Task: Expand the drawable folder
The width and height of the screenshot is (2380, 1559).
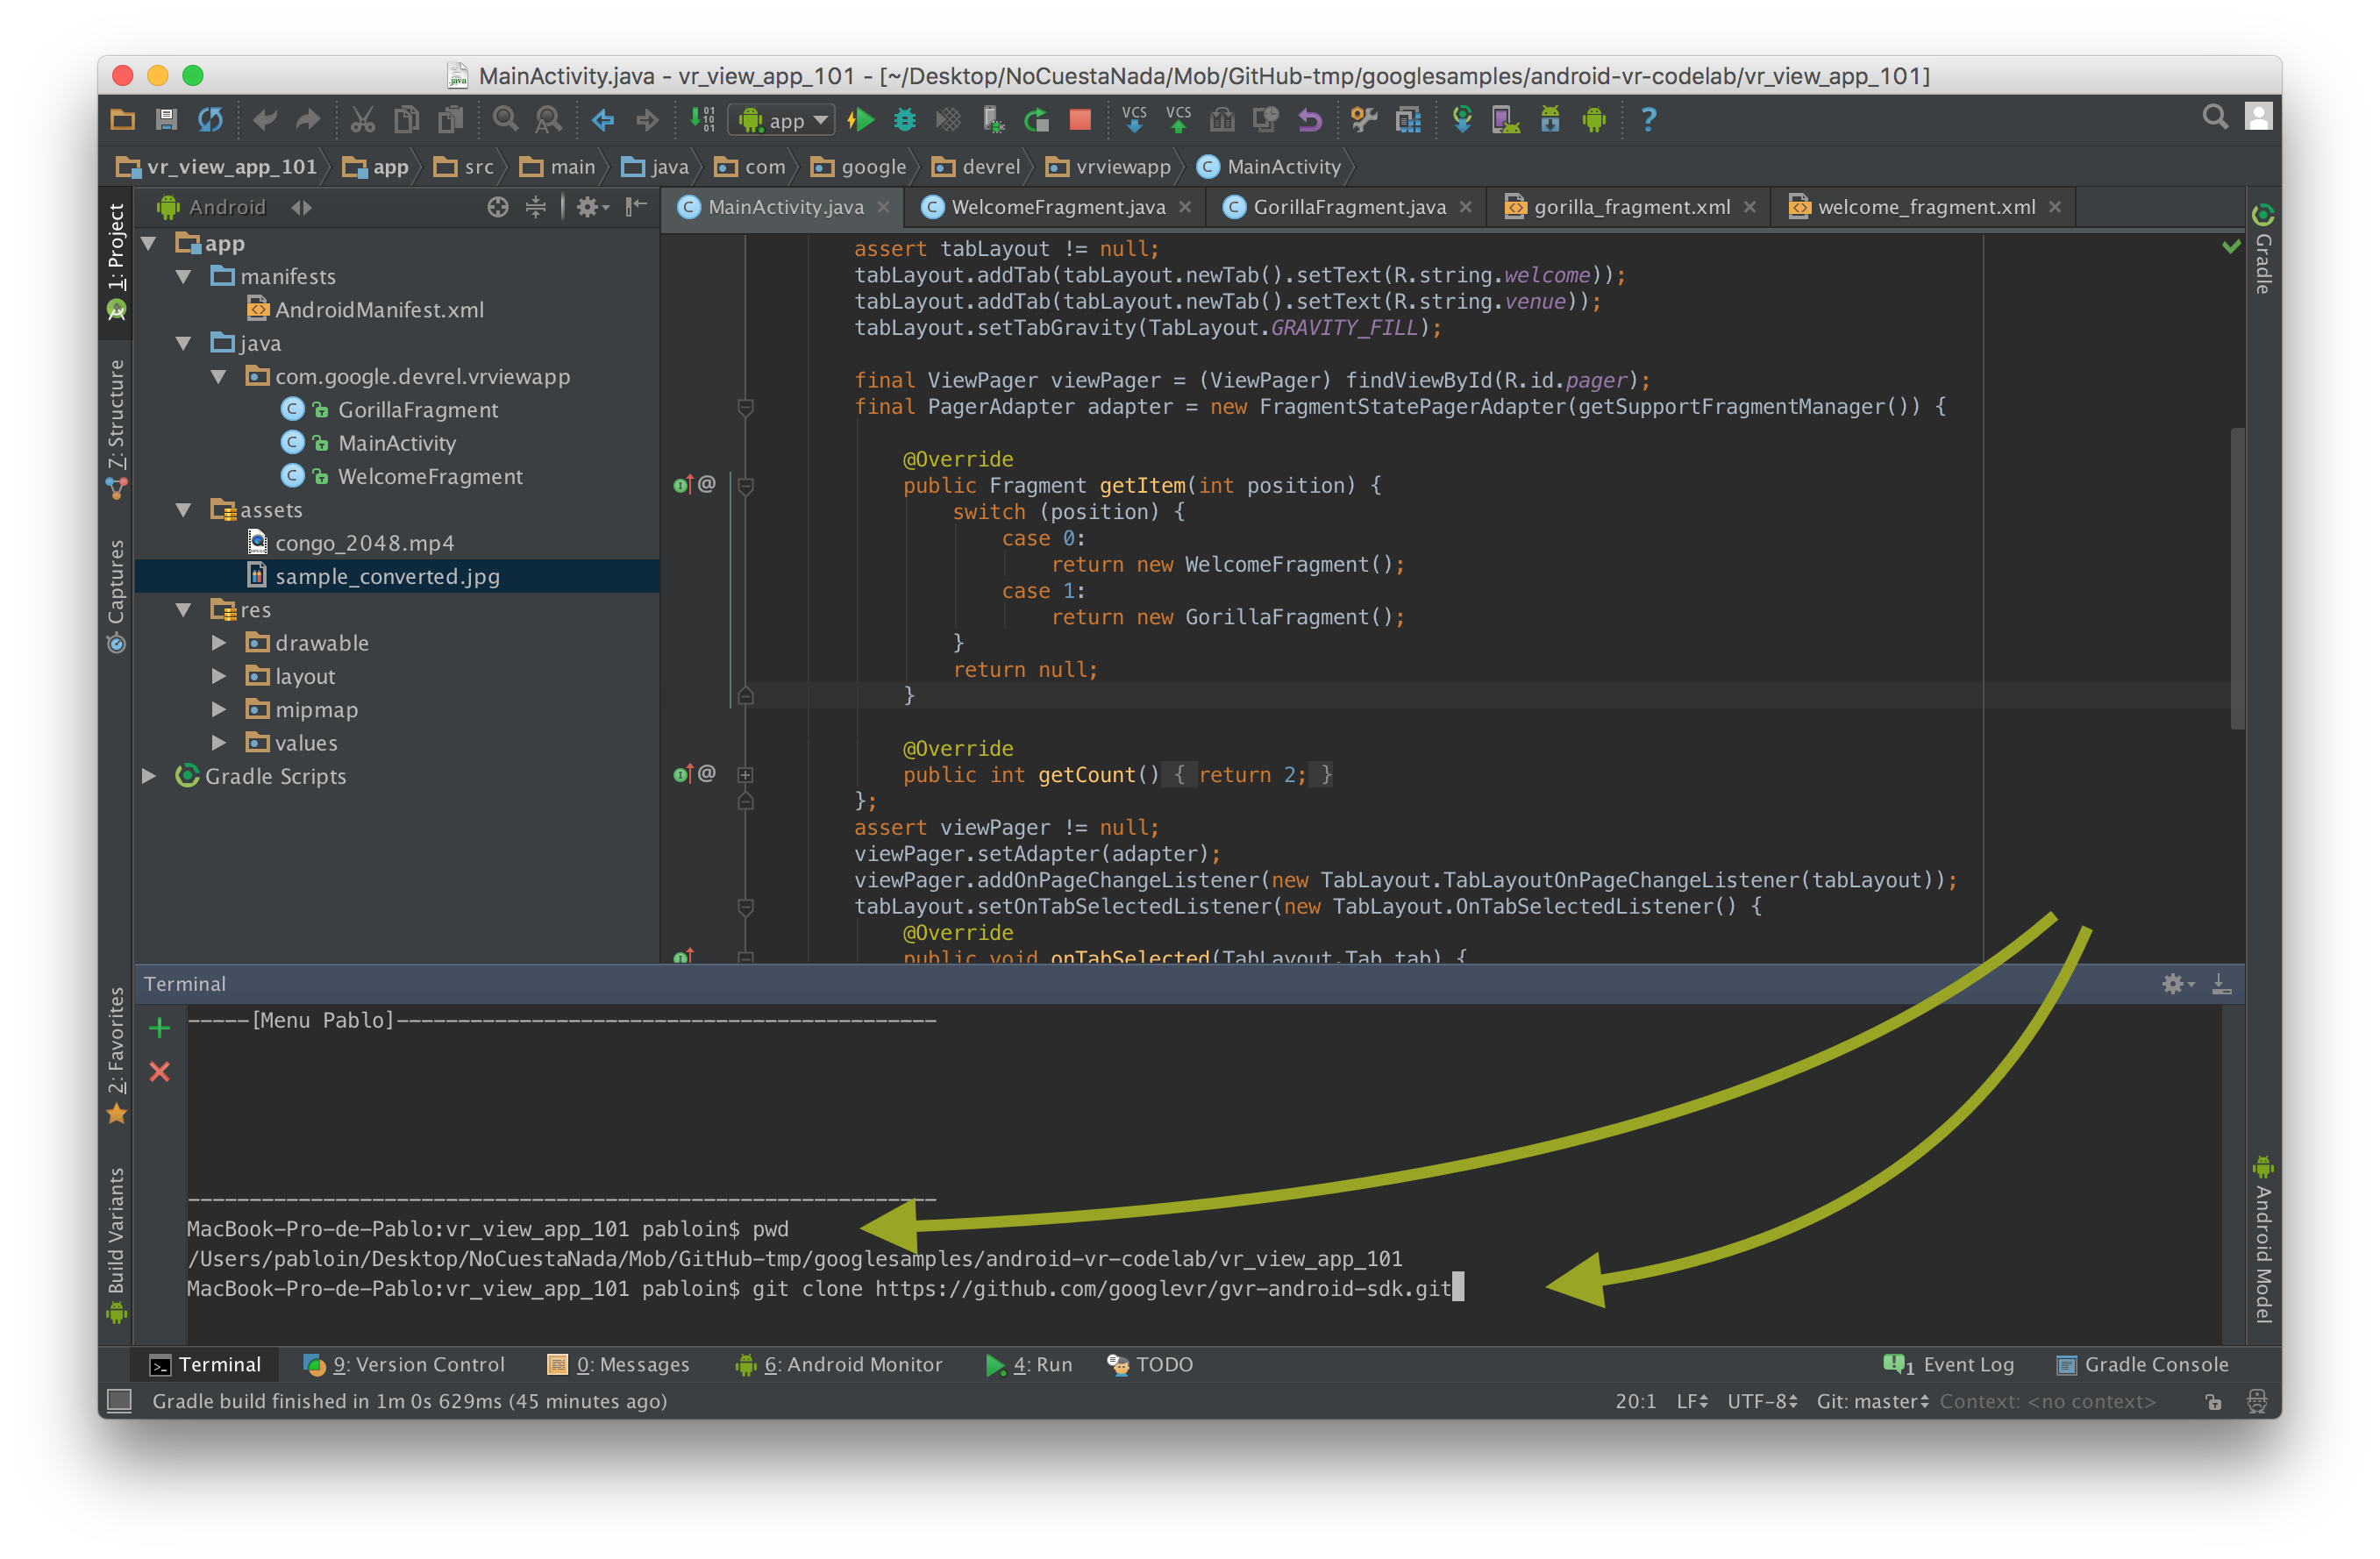Action: point(219,643)
